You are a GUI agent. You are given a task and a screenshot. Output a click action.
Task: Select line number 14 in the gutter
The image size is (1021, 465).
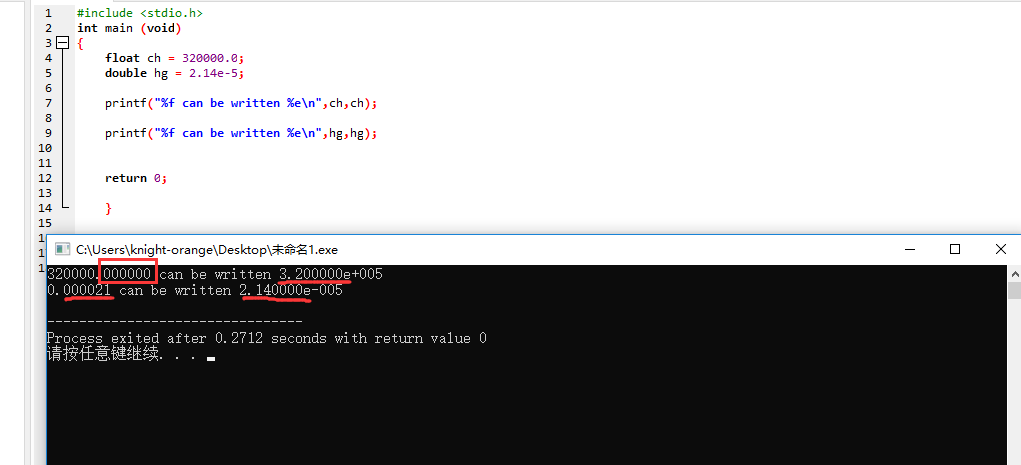[x=44, y=208]
